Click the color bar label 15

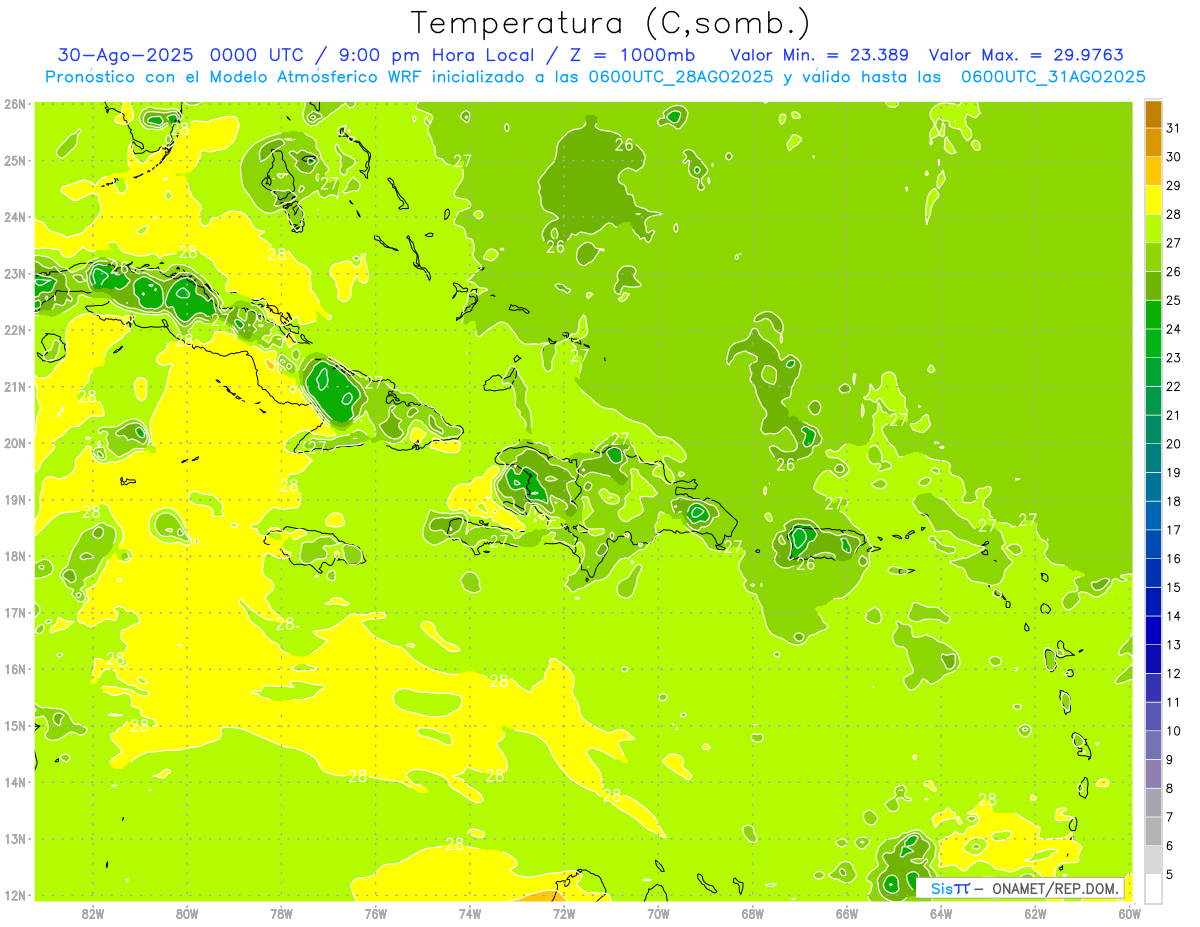[x=1174, y=588]
